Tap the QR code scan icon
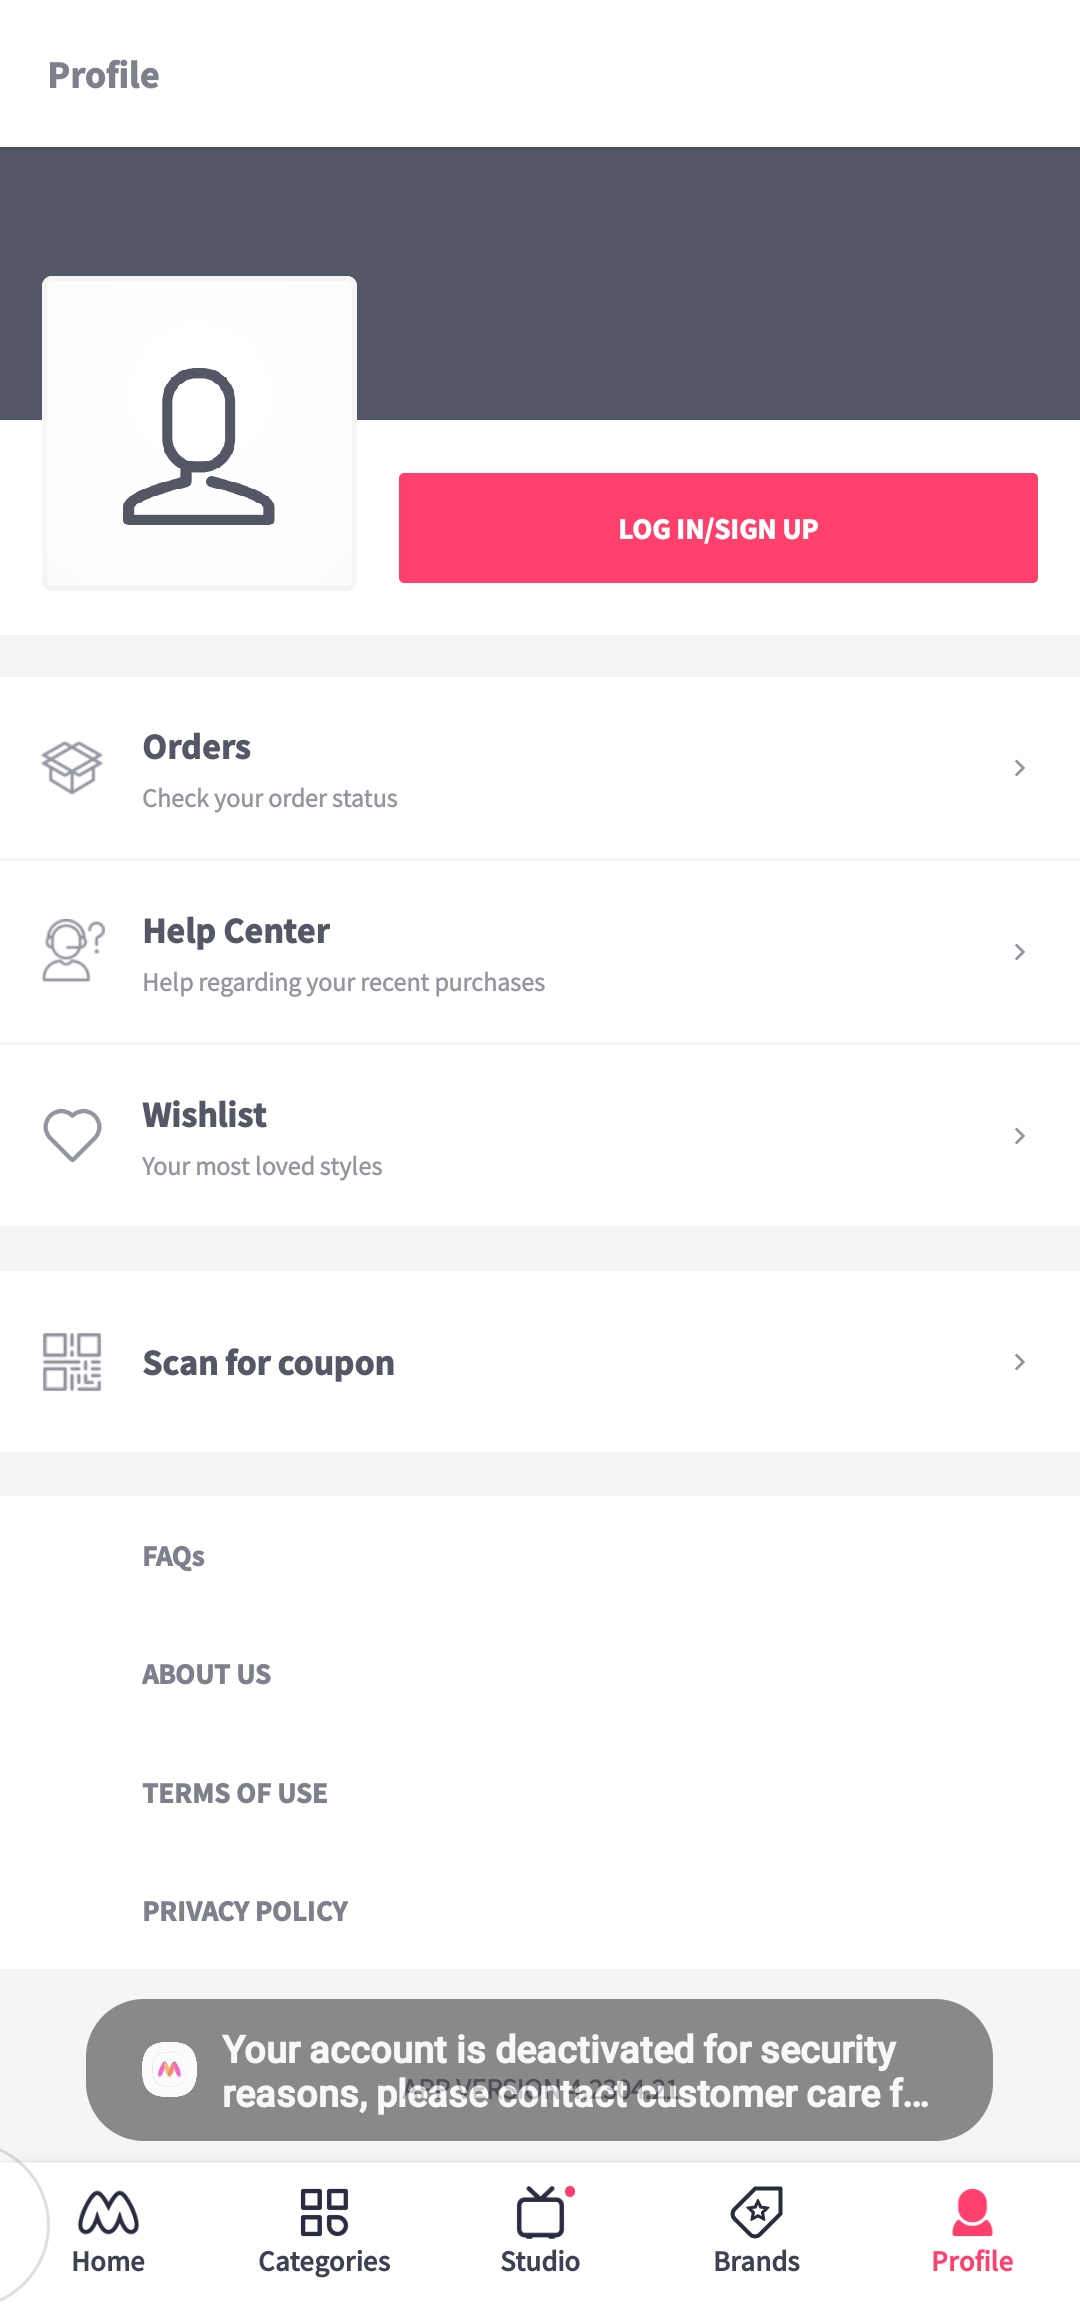Image resolution: width=1080 pixels, height=2309 pixels. pos(72,1362)
